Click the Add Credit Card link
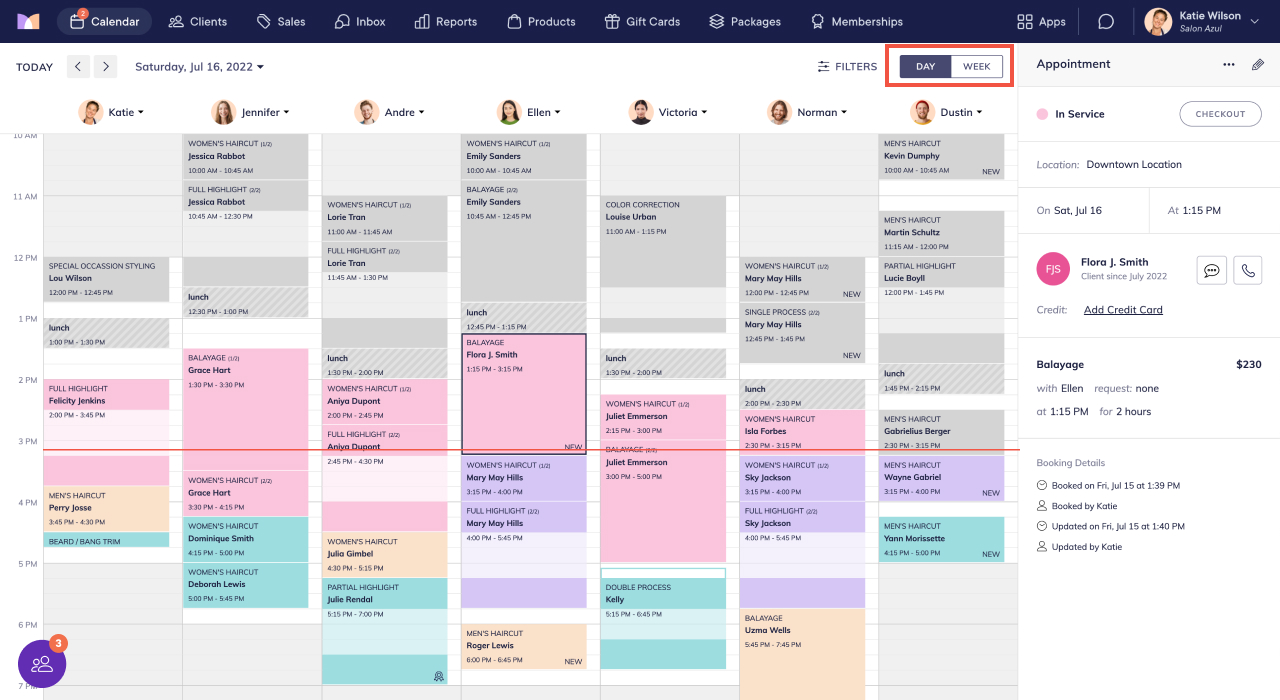The width and height of the screenshot is (1280, 700). (1123, 310)
